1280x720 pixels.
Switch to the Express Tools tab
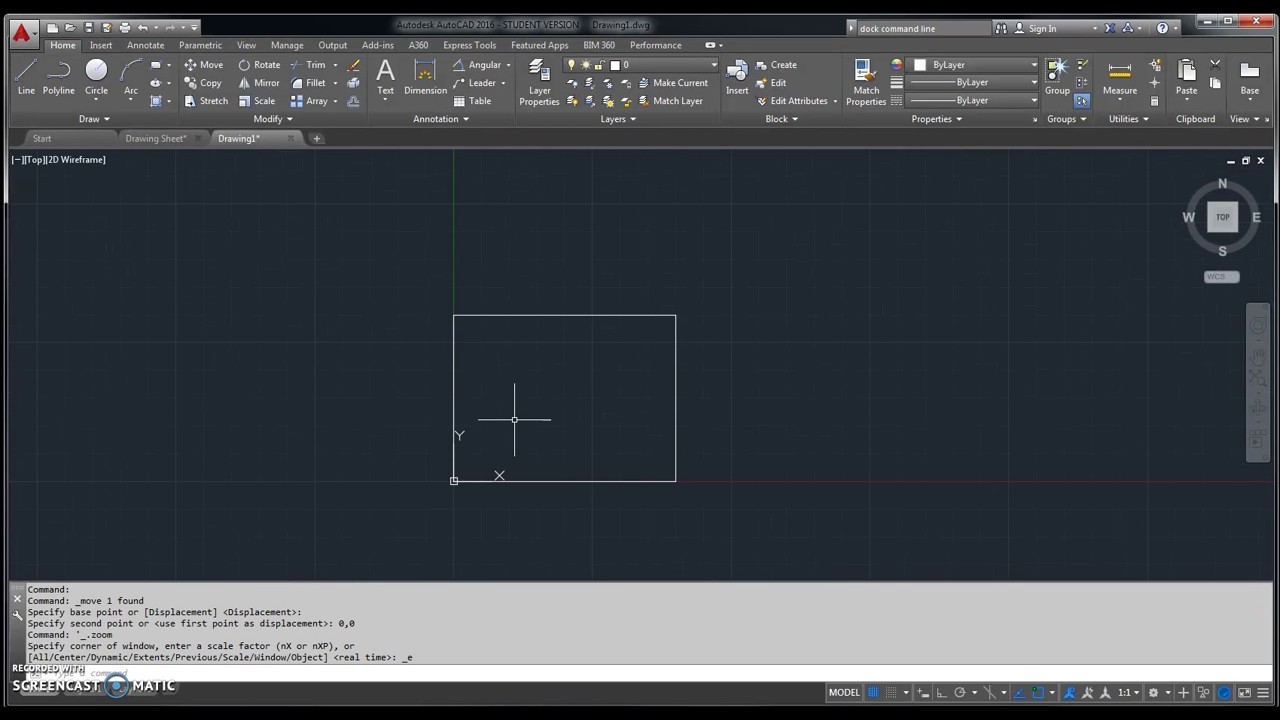(469, 45)
